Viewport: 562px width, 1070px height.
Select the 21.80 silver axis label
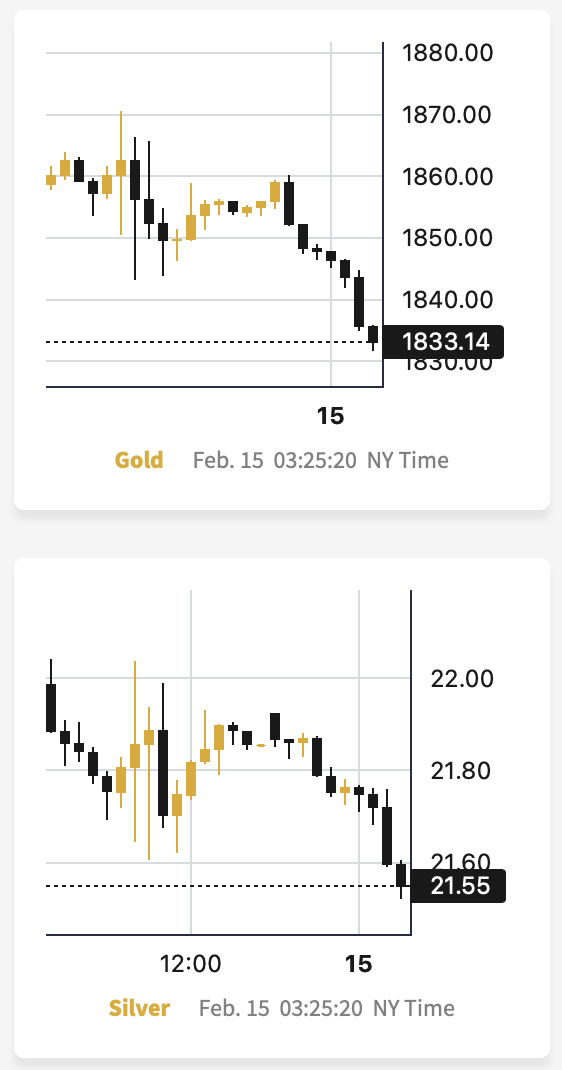[460, 771]
